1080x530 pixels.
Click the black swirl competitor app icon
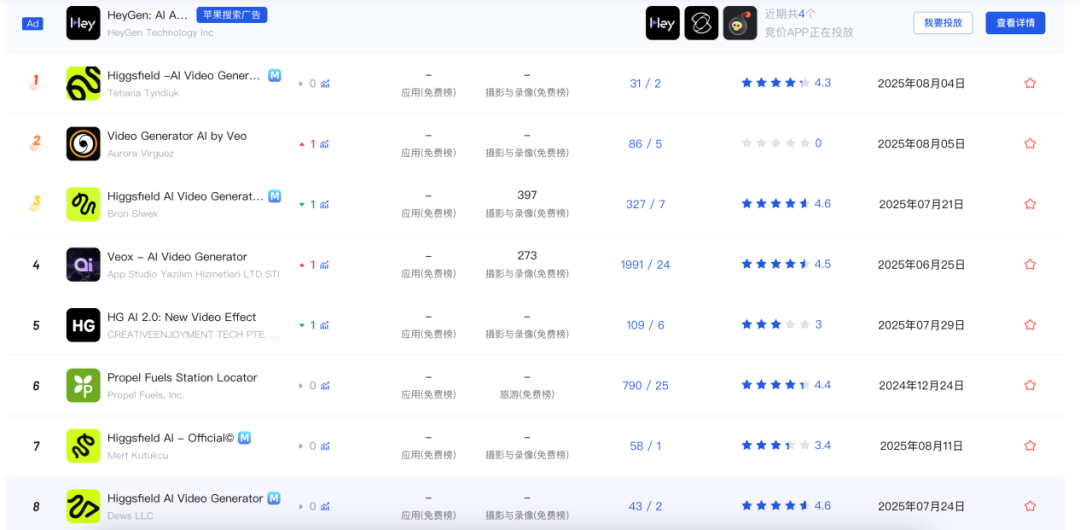[701, 23]
